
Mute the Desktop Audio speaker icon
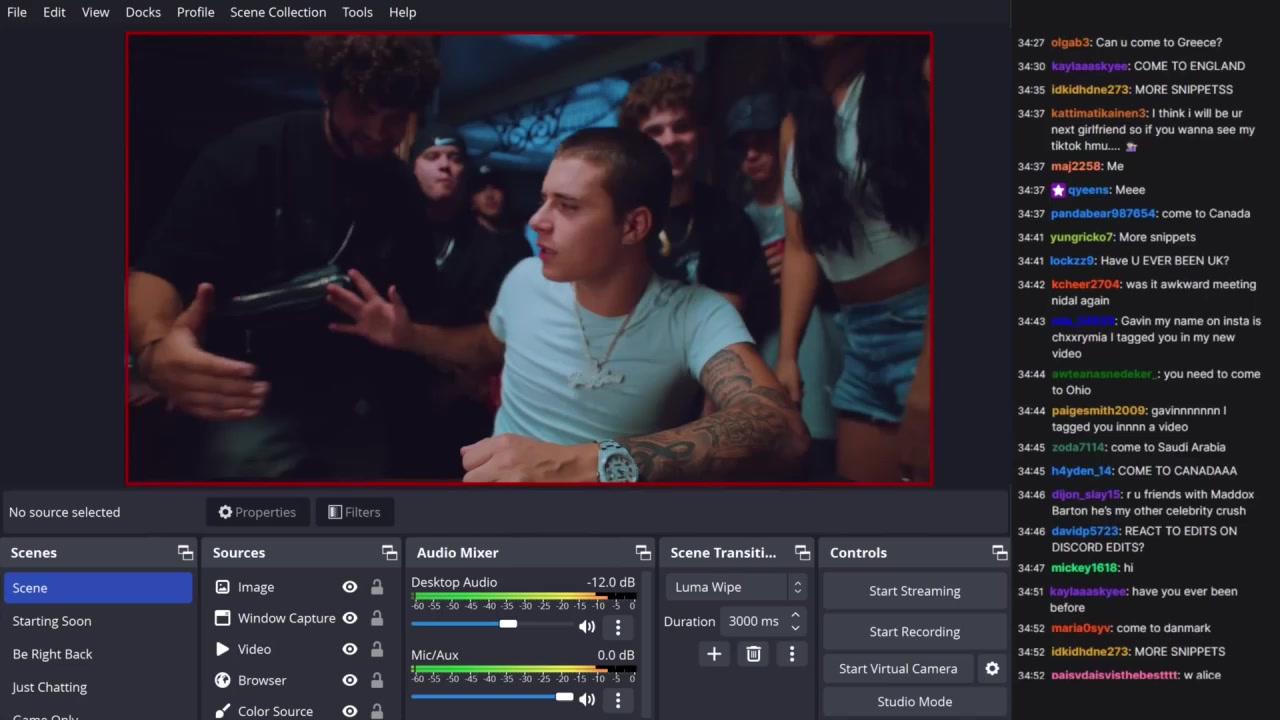587,627
